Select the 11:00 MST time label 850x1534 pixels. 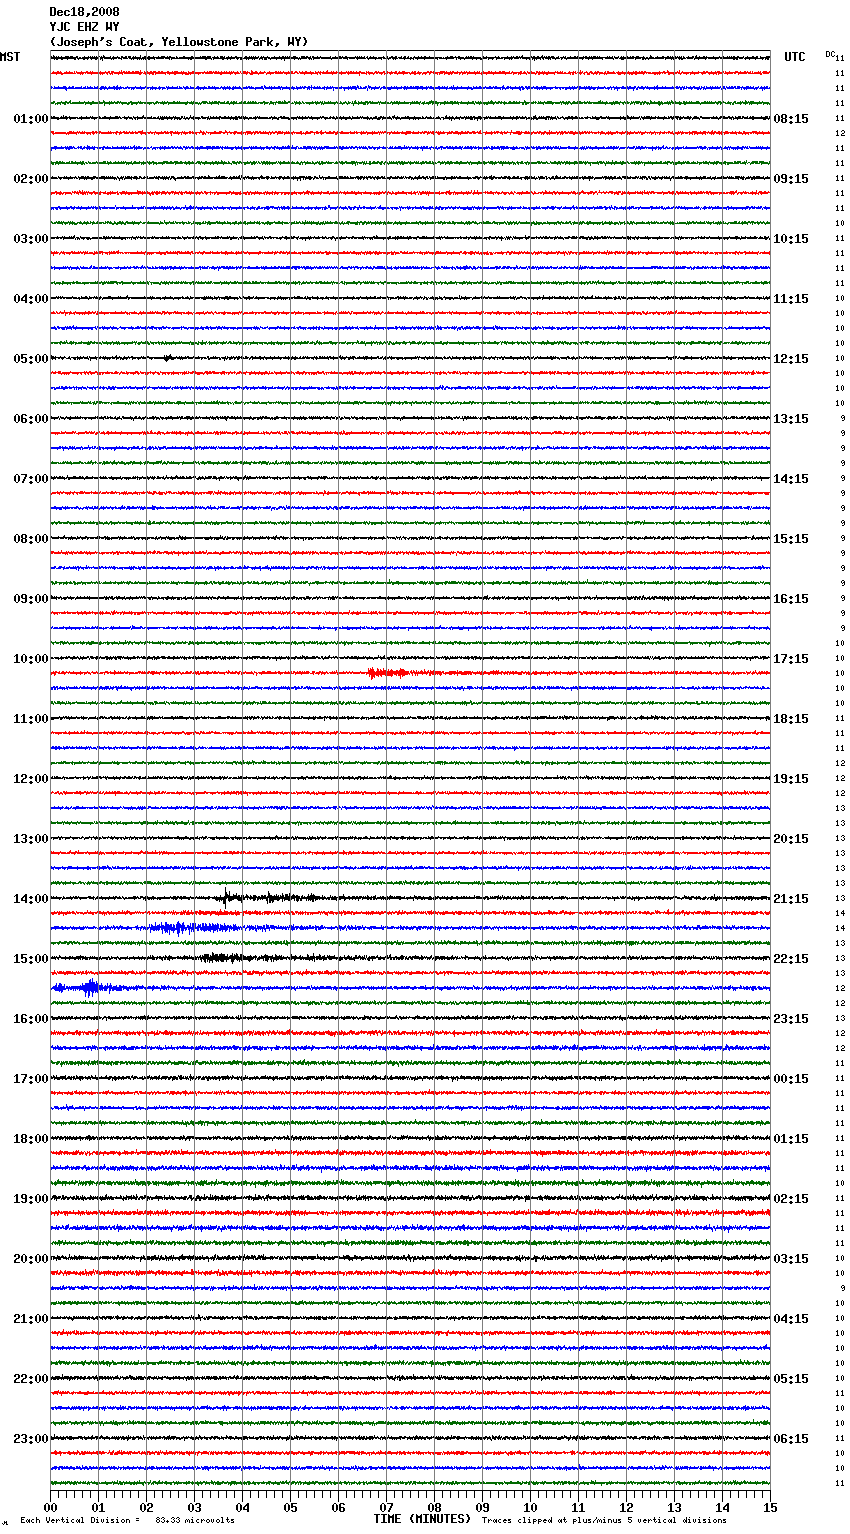(31, 719)
